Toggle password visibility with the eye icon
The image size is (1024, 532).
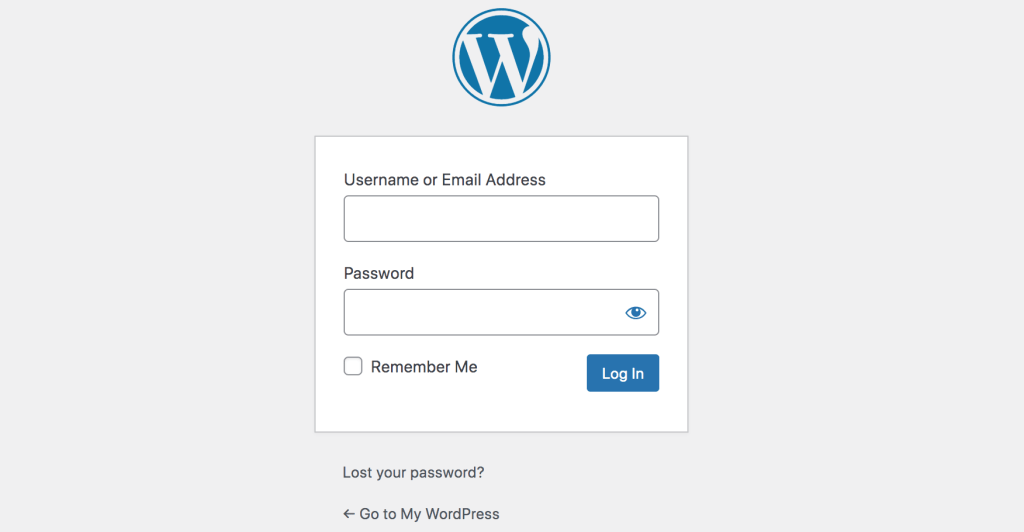tap(635, 313)
